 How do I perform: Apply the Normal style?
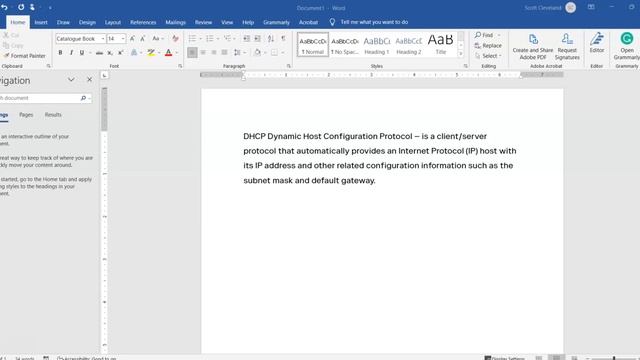tap(313, 44)
